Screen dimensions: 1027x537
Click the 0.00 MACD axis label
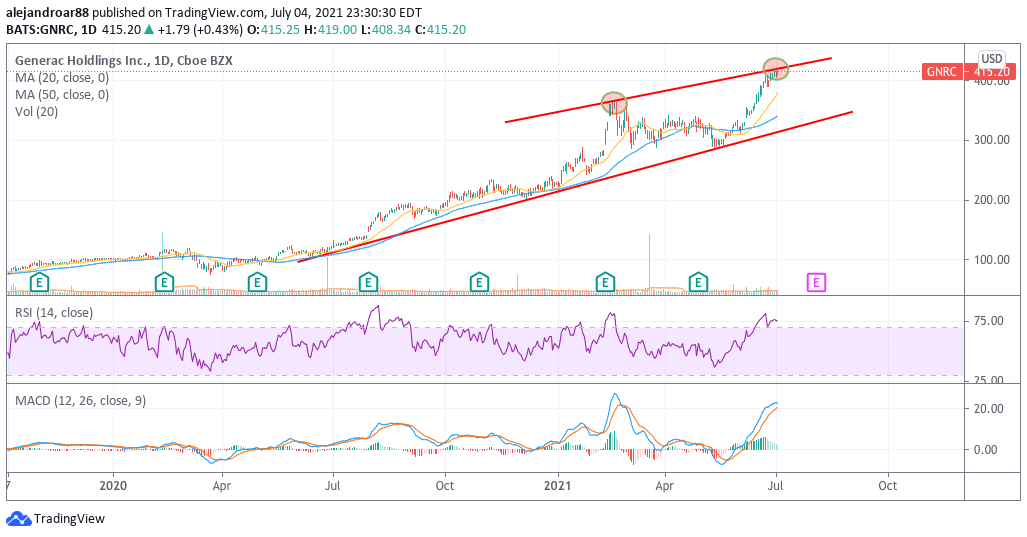[986, 450]
